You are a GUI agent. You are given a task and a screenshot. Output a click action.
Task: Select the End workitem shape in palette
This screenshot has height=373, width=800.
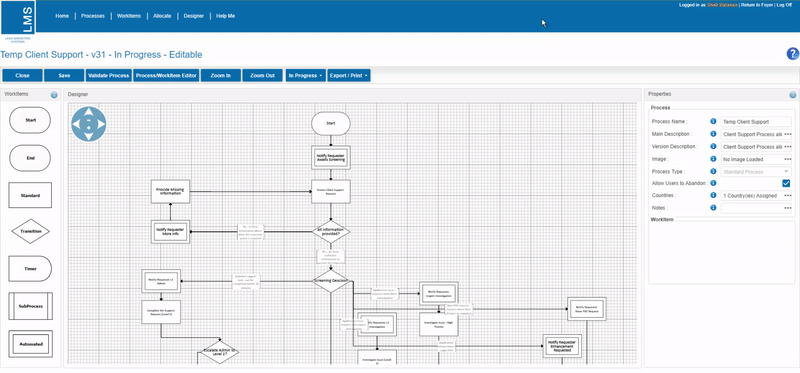(x=30, y=158)
